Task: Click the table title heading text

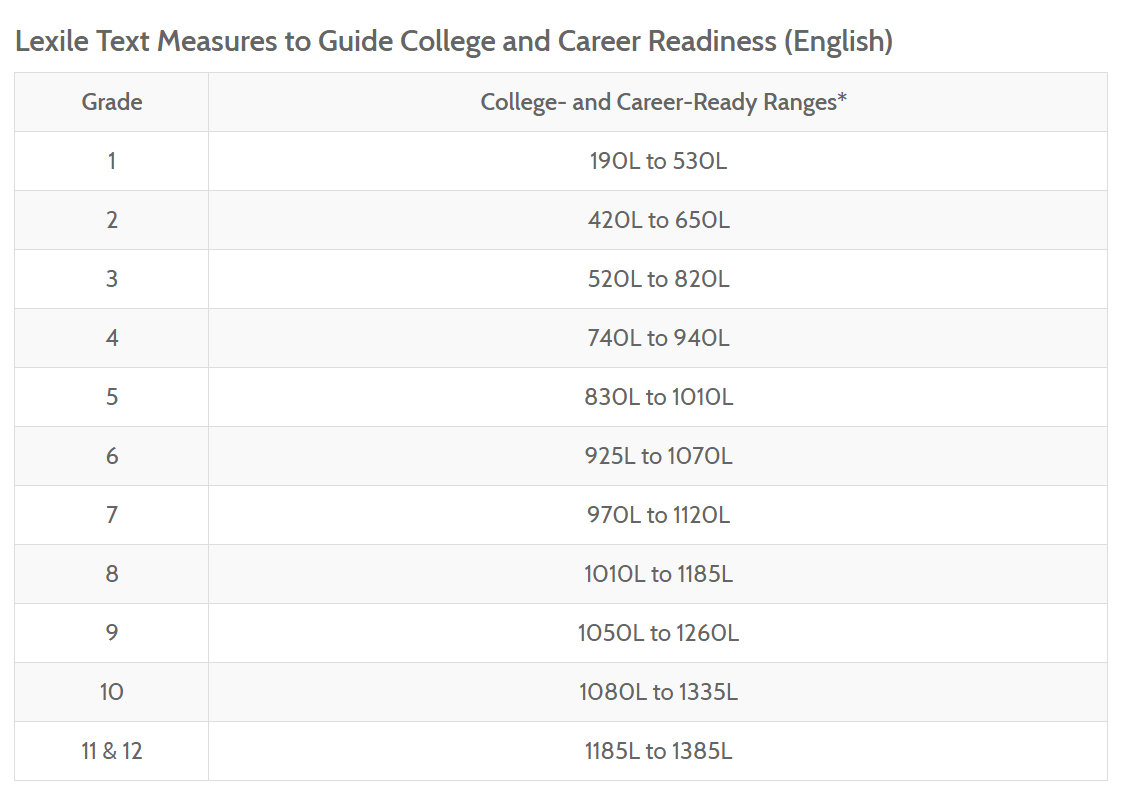Action: pyautogui.click(x=454, y=41)
